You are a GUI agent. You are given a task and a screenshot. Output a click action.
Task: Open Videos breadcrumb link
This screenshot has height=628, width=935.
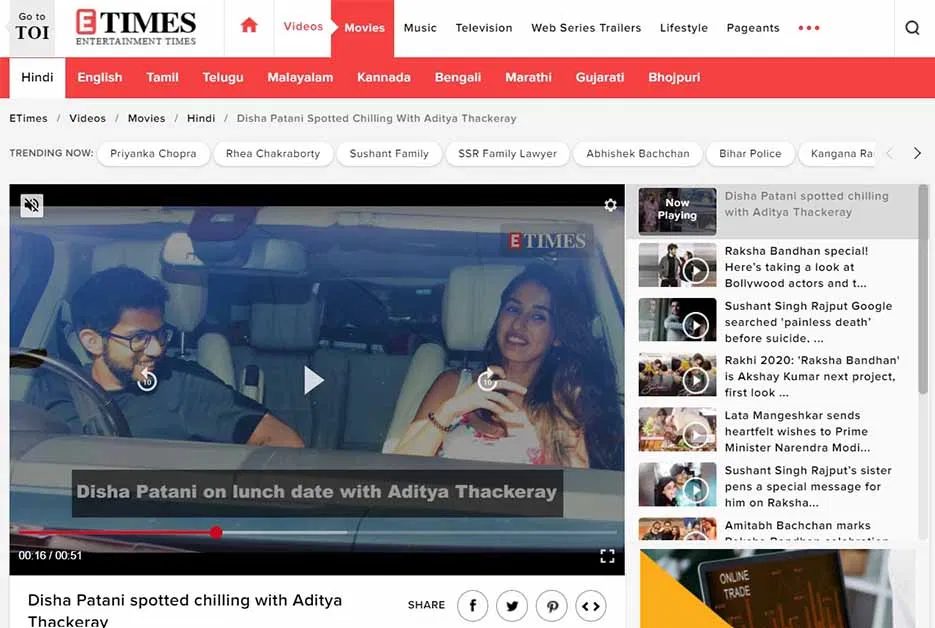[x=87, y=118]
